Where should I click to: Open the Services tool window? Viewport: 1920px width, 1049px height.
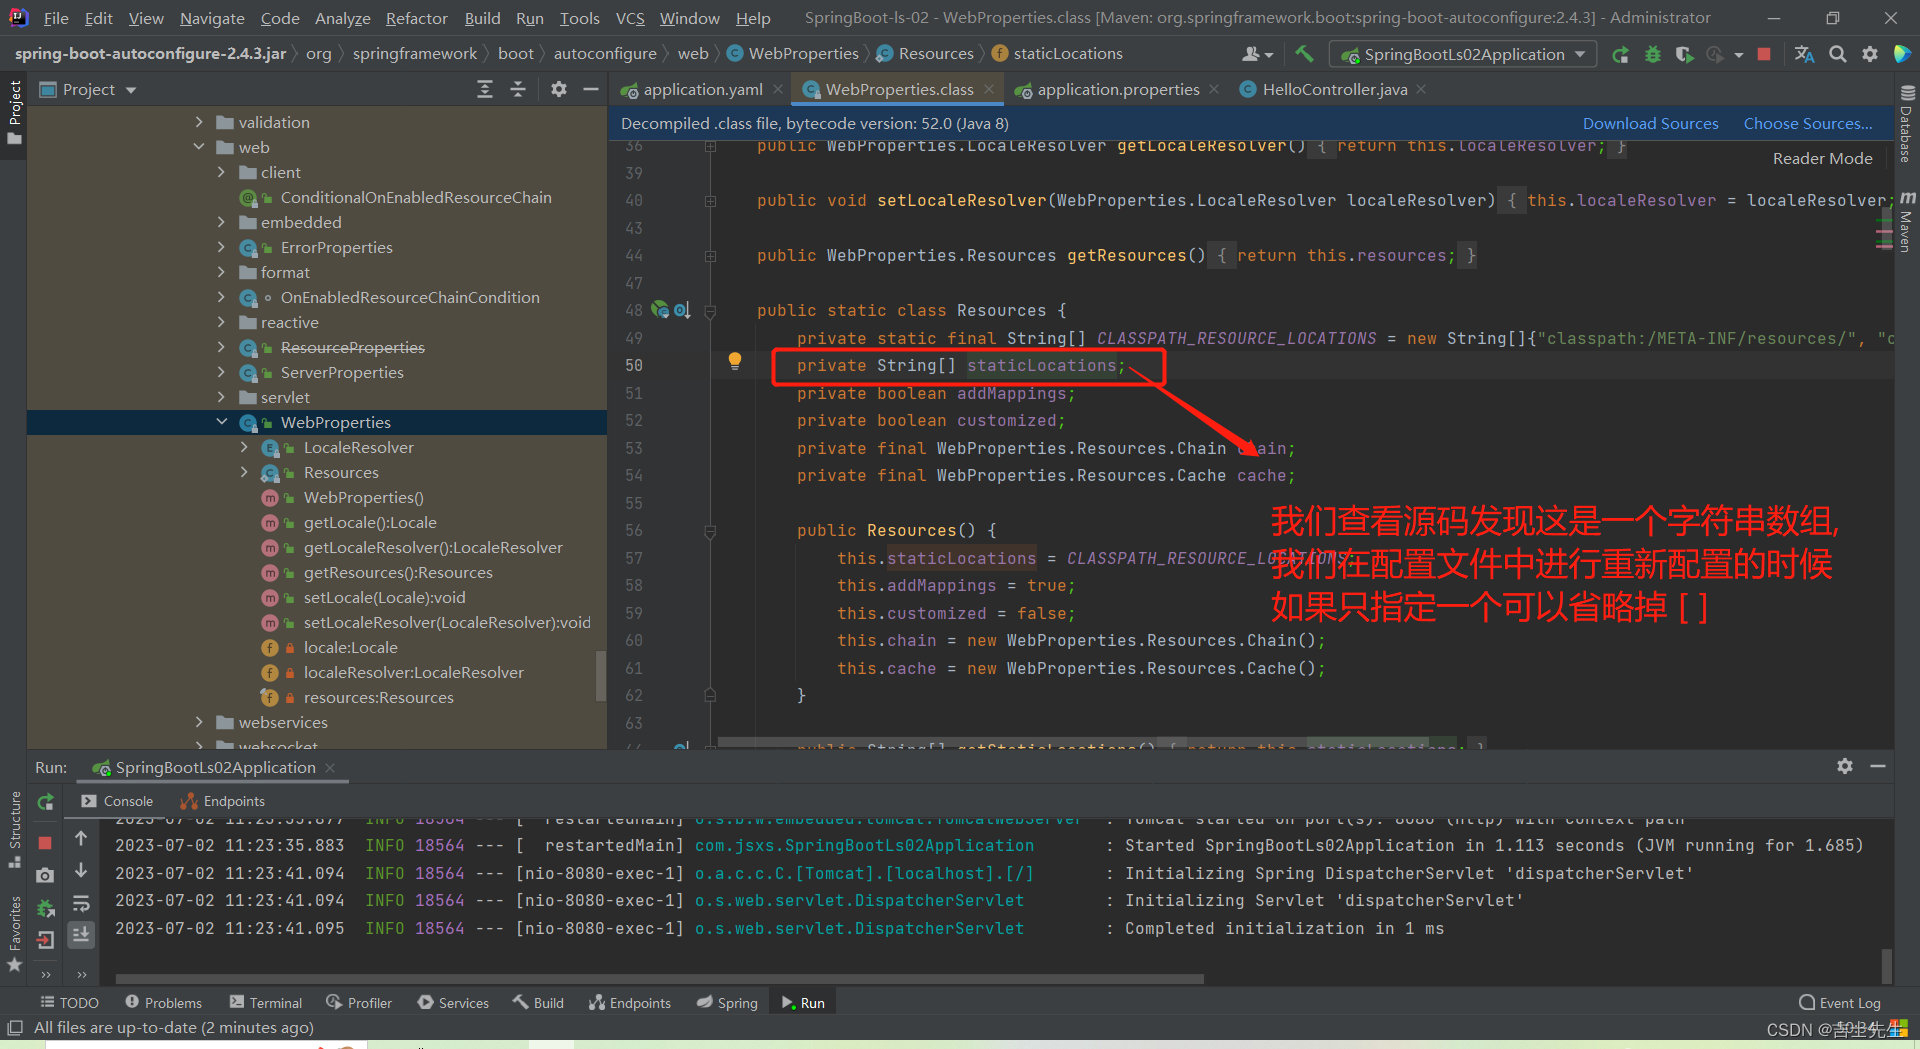pyautogui.click(x=453, y=1003)
